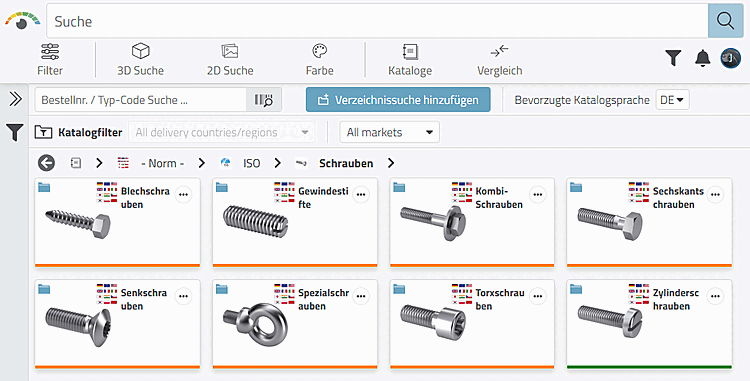Go to the - Norm - breadcrumb
The height and width of the screenshot is (381, 750).
pyautogui.click(x=163, y=163)
